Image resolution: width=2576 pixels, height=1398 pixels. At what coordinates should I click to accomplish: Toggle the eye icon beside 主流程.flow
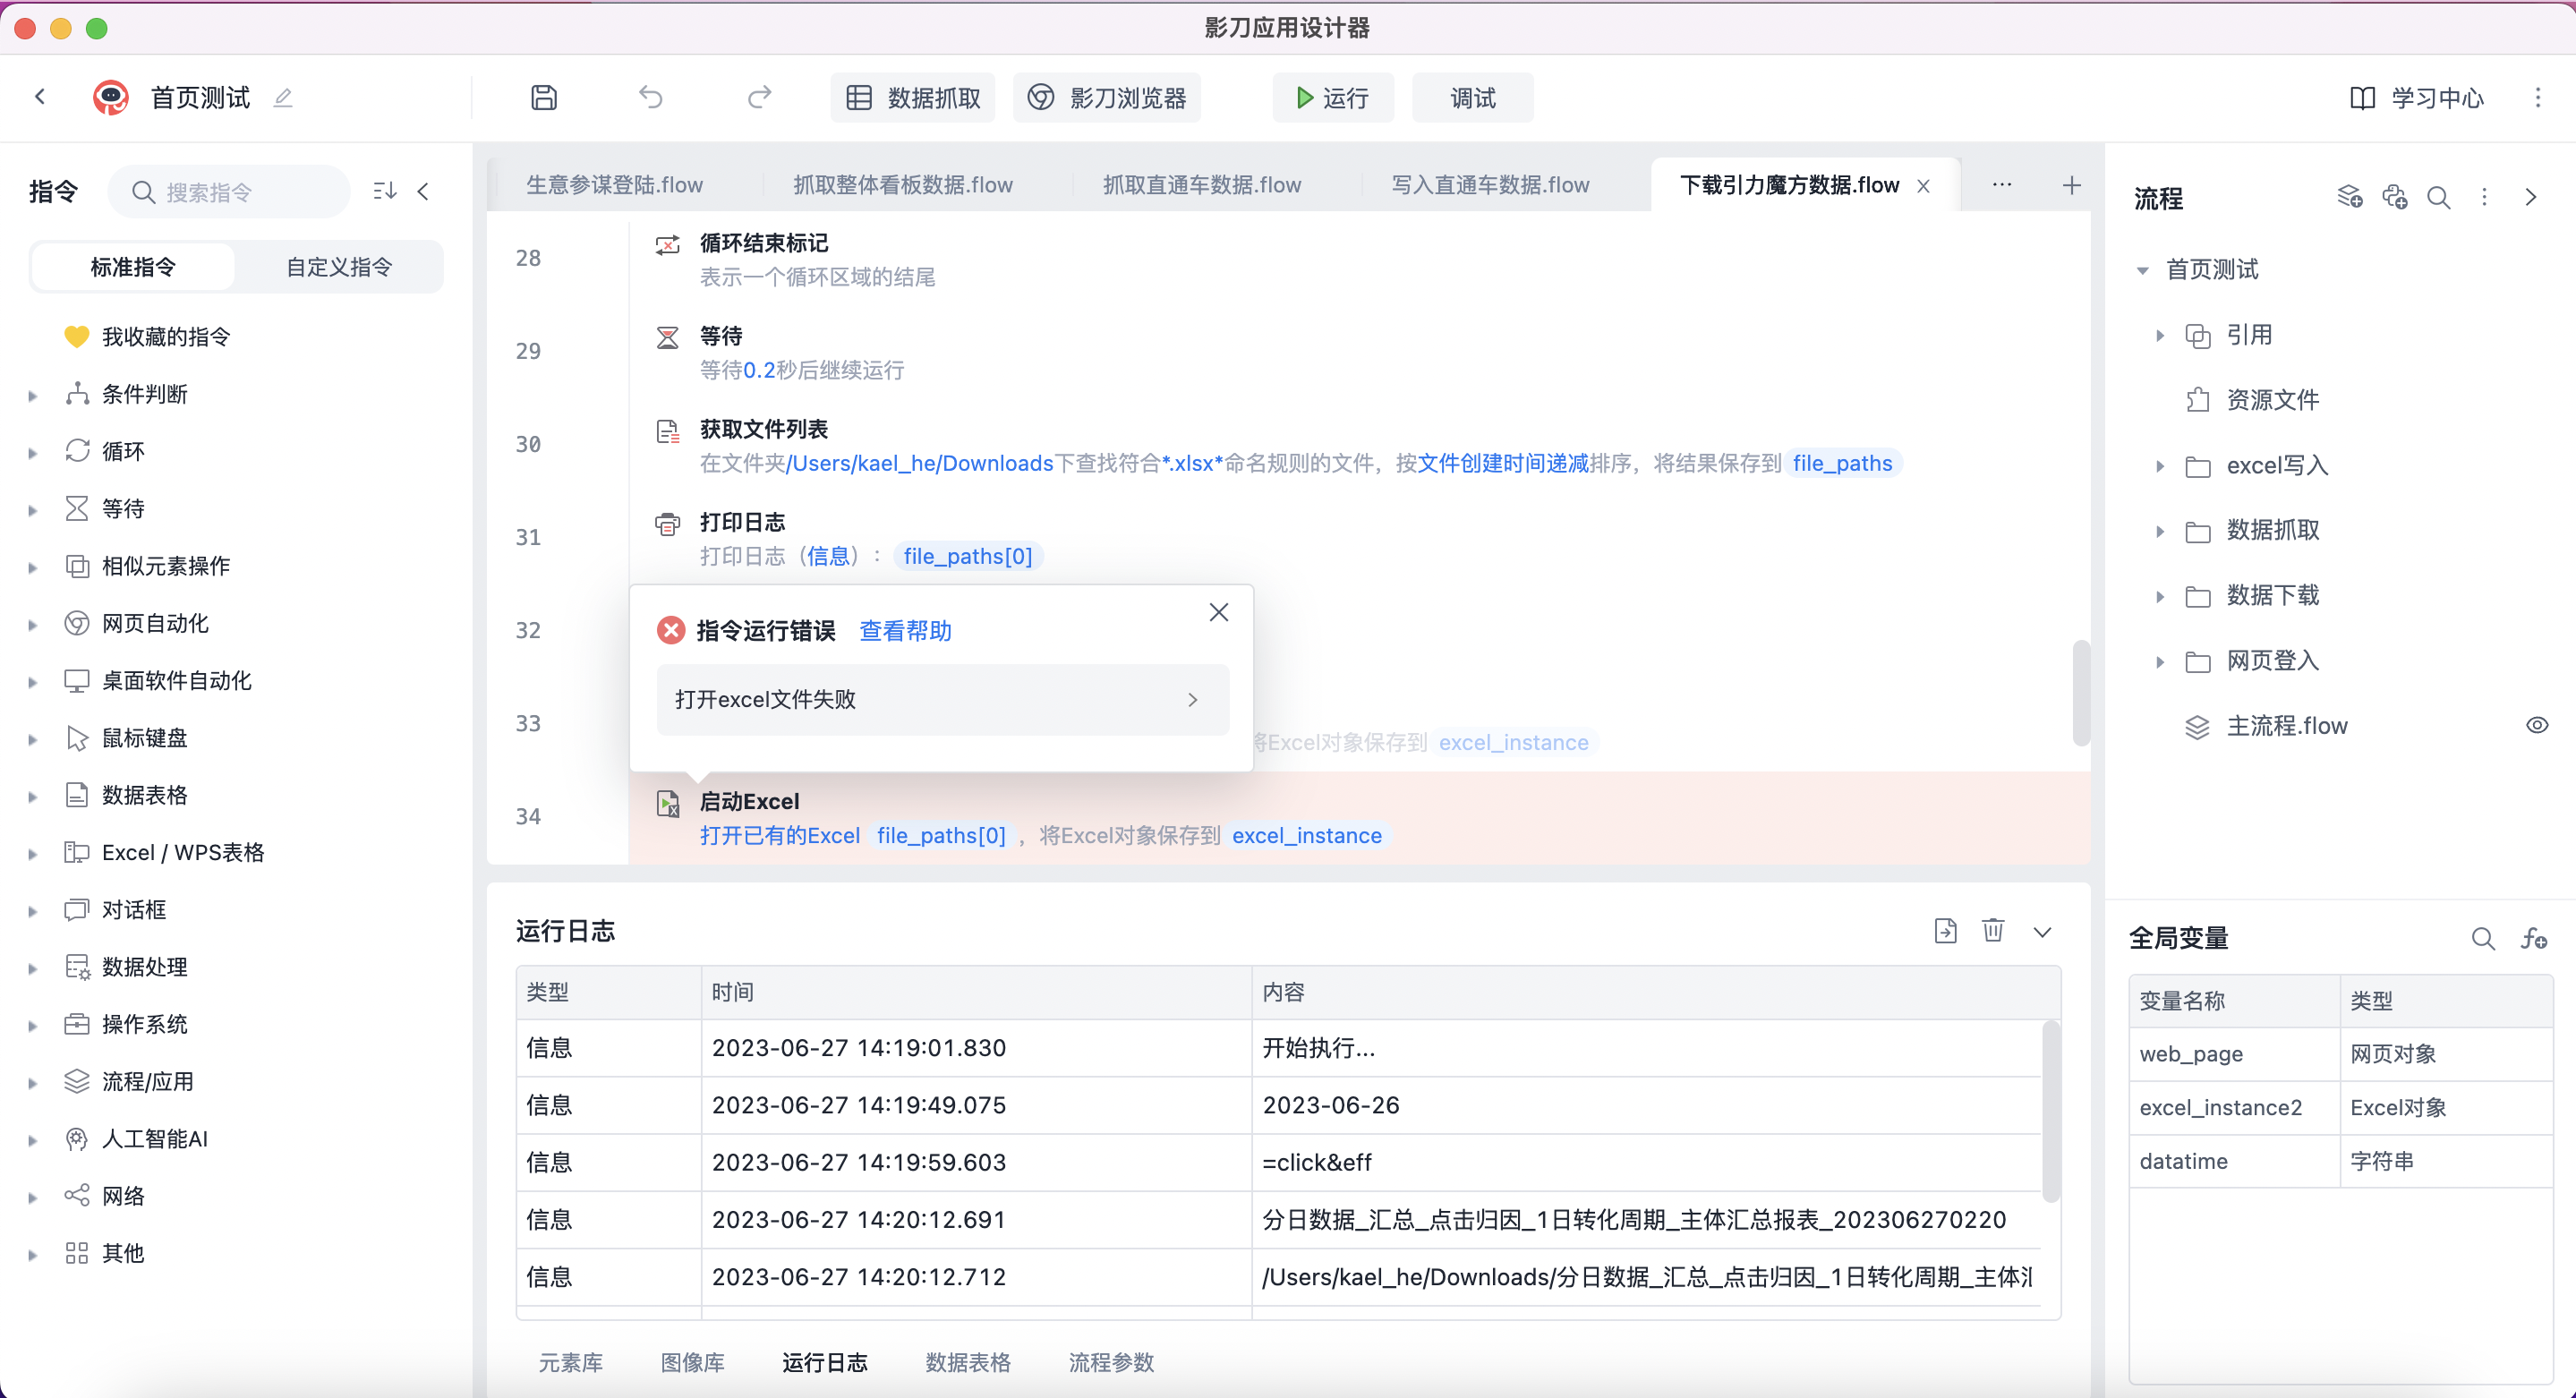click(2536, 725)
